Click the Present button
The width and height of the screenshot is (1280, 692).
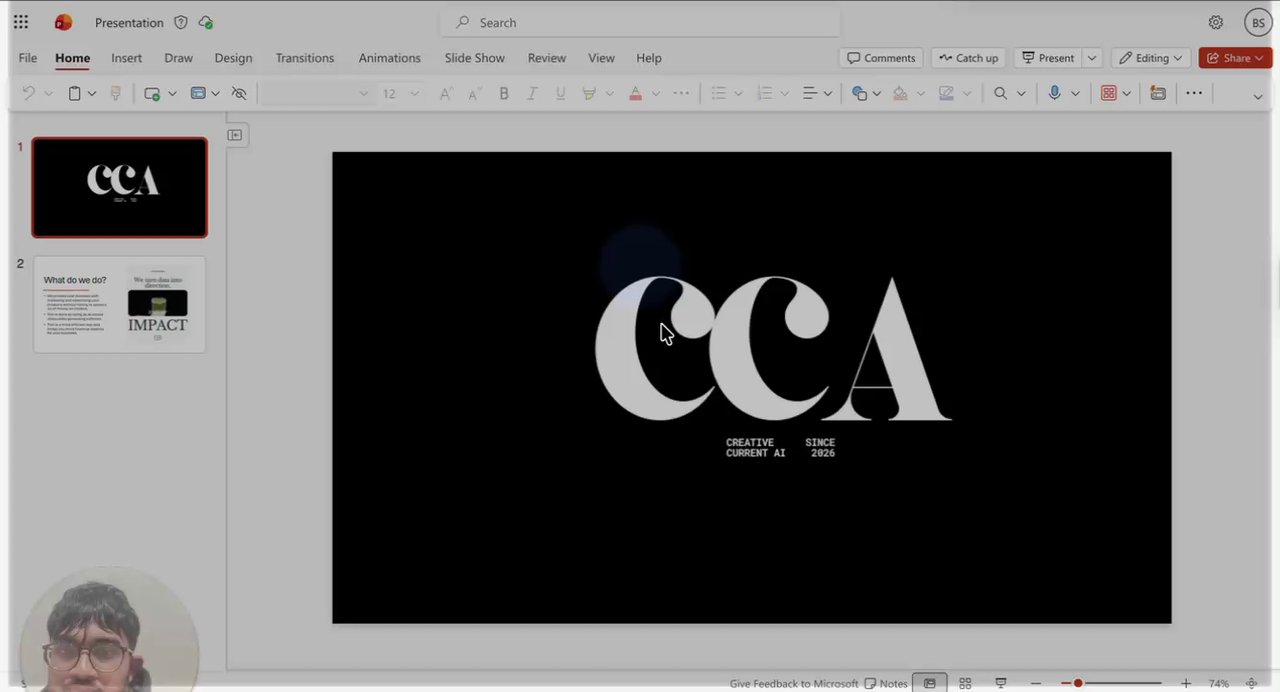click(1048, 58)
